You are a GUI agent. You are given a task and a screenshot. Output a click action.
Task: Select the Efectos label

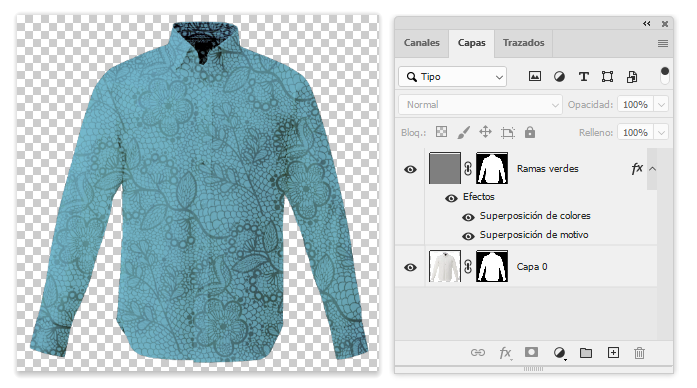coord(479,197)
